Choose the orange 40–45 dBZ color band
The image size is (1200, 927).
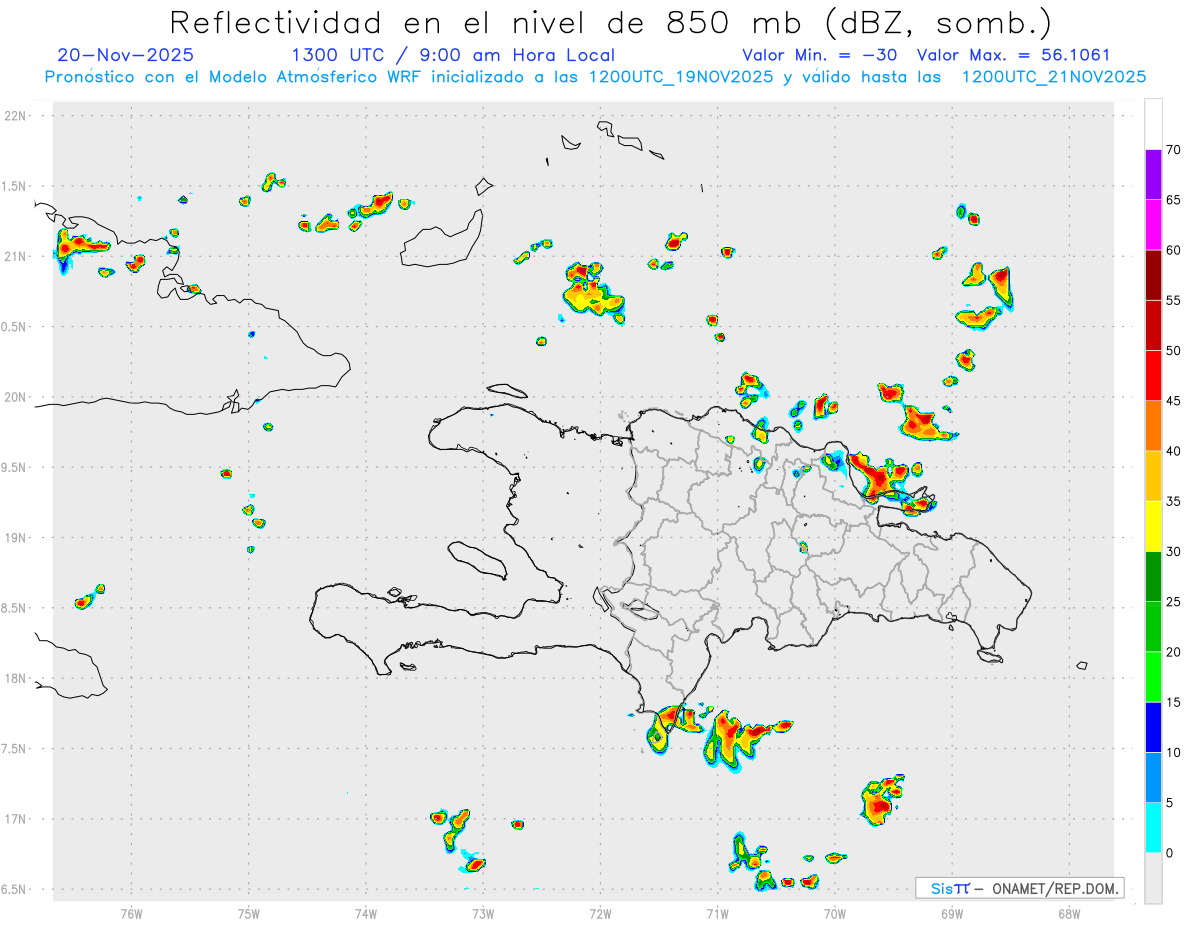pos(1153,426)
